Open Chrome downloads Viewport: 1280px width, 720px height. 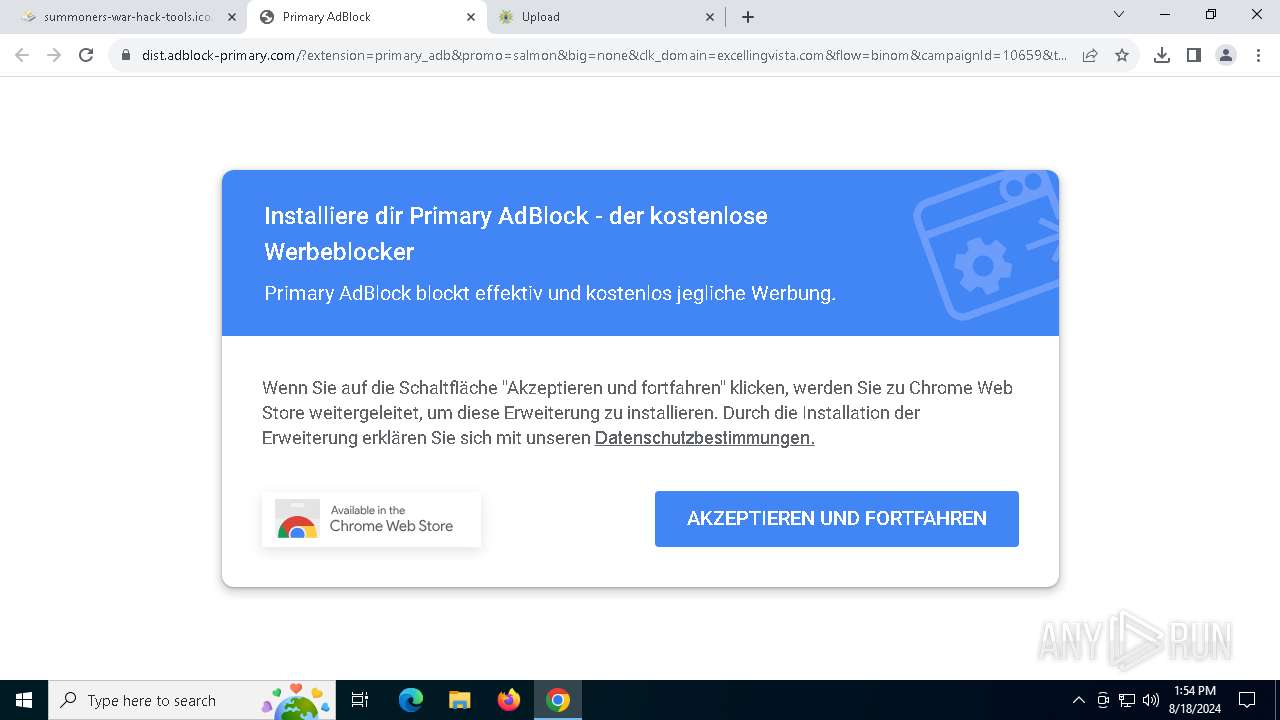click(1161, 55)
